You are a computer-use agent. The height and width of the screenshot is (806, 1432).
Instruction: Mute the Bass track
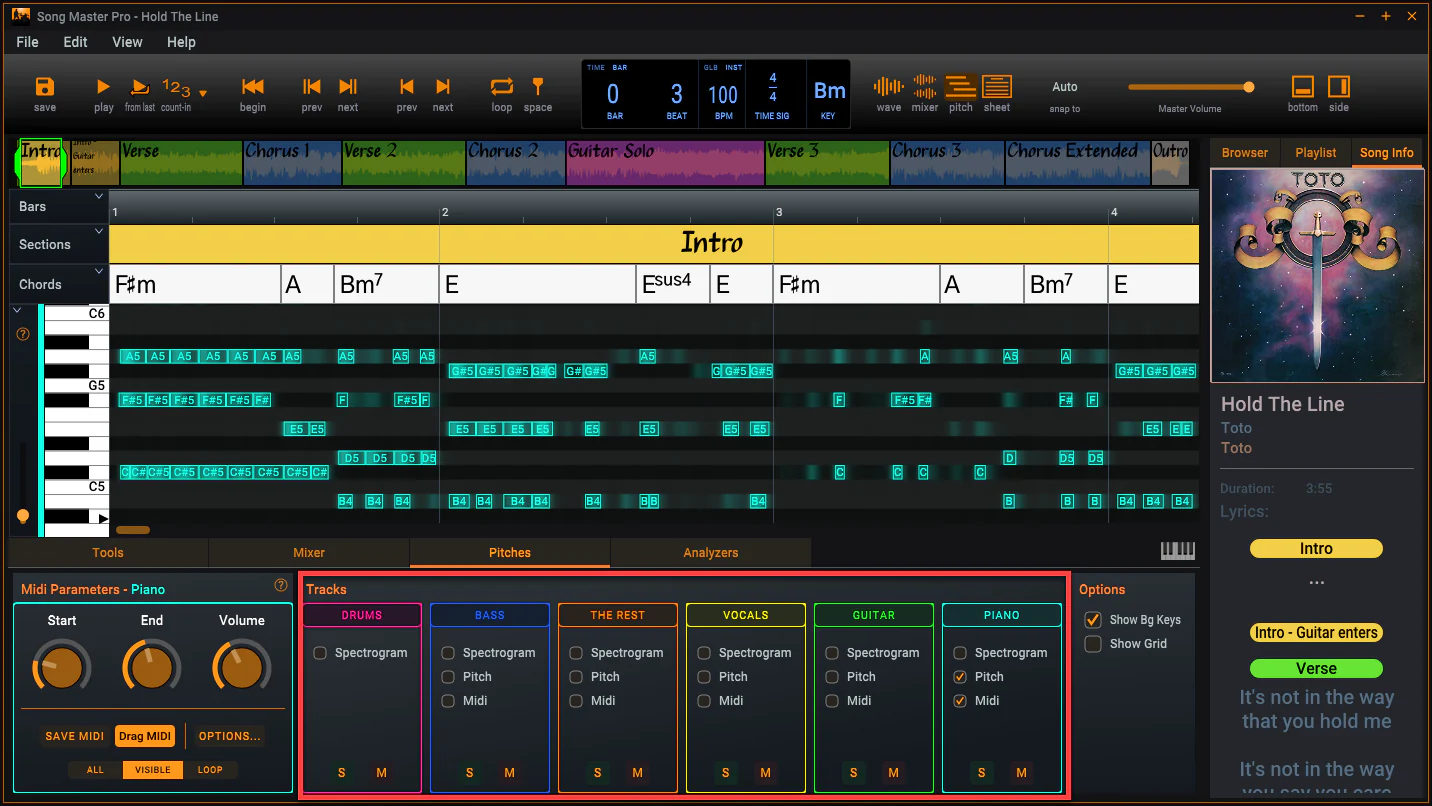pos(509,772)
